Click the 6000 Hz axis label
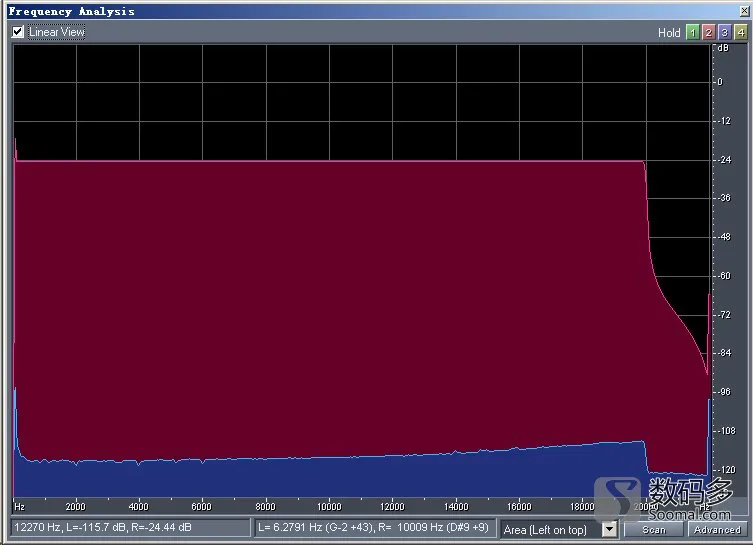753x545 pixels. tap(201, 506)
